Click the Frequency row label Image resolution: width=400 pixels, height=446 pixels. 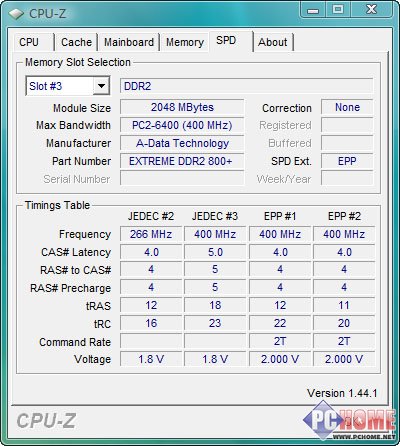85,234
